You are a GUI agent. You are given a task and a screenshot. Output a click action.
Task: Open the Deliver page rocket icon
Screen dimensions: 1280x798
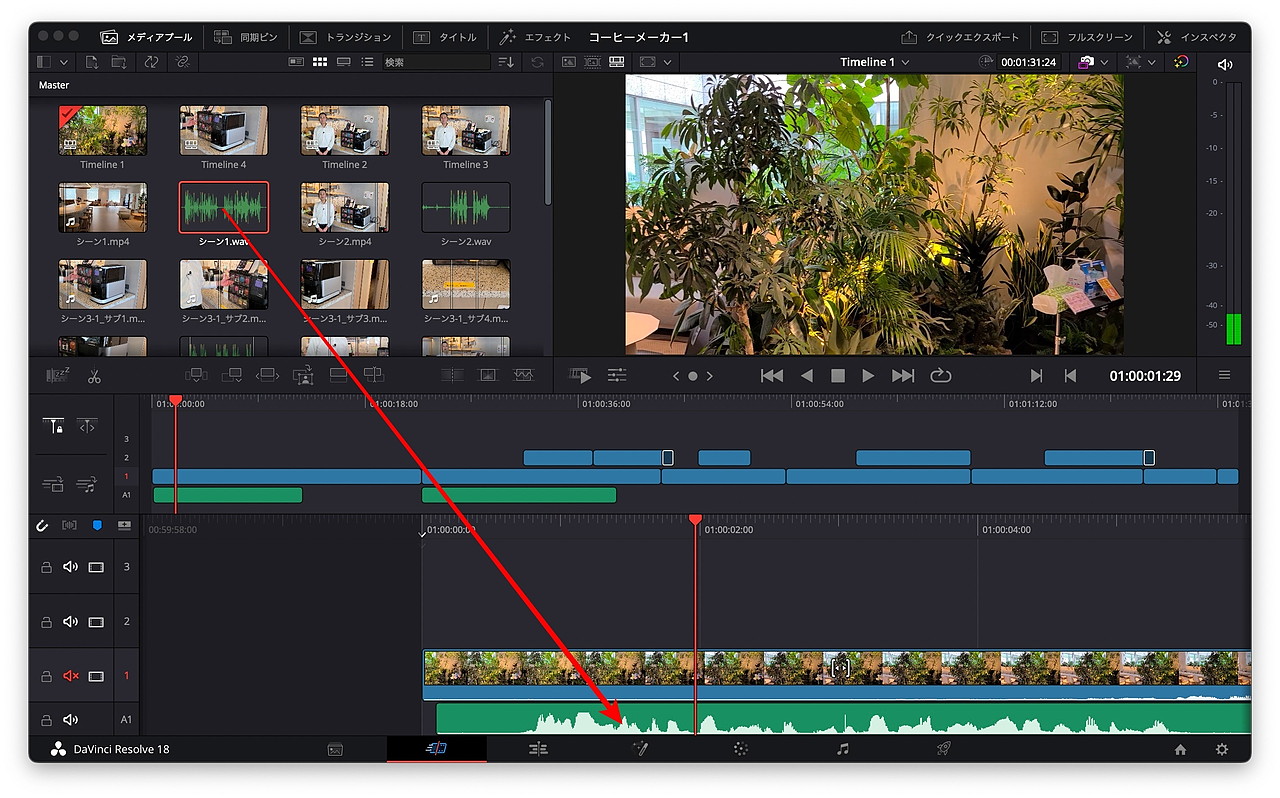943,749
